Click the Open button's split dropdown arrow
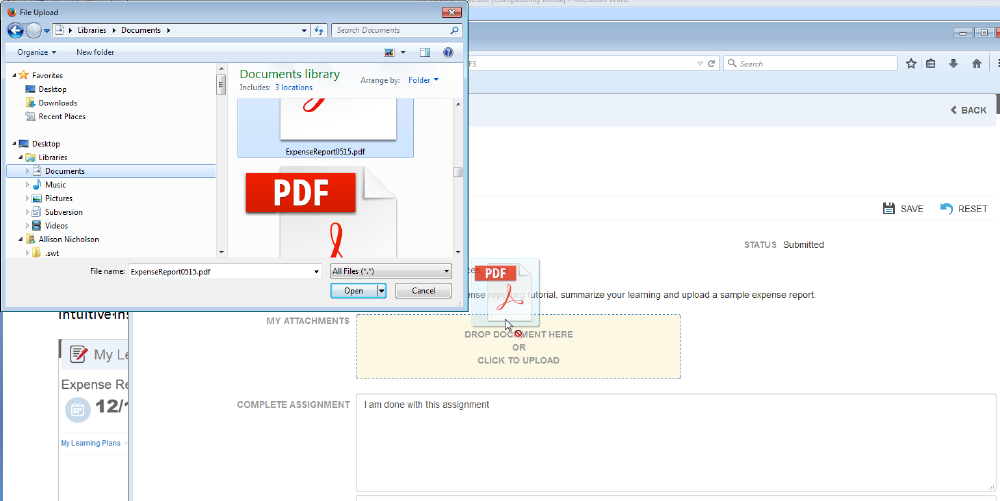The image size is (1000, 501). tap(381, 291)
